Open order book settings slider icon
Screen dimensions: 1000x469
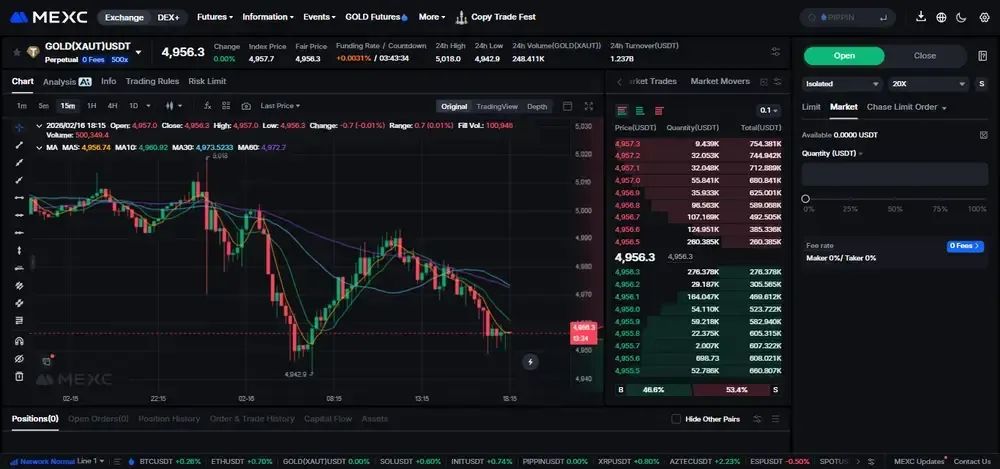777,82
